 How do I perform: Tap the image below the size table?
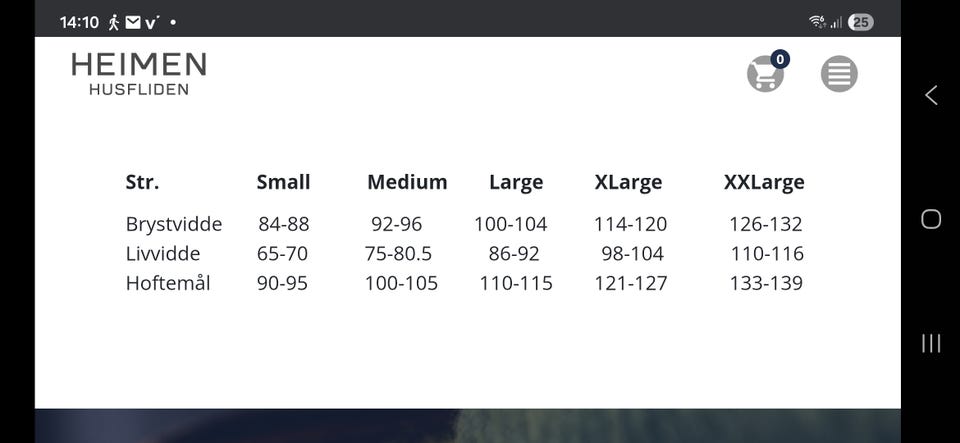click(467, 426)
